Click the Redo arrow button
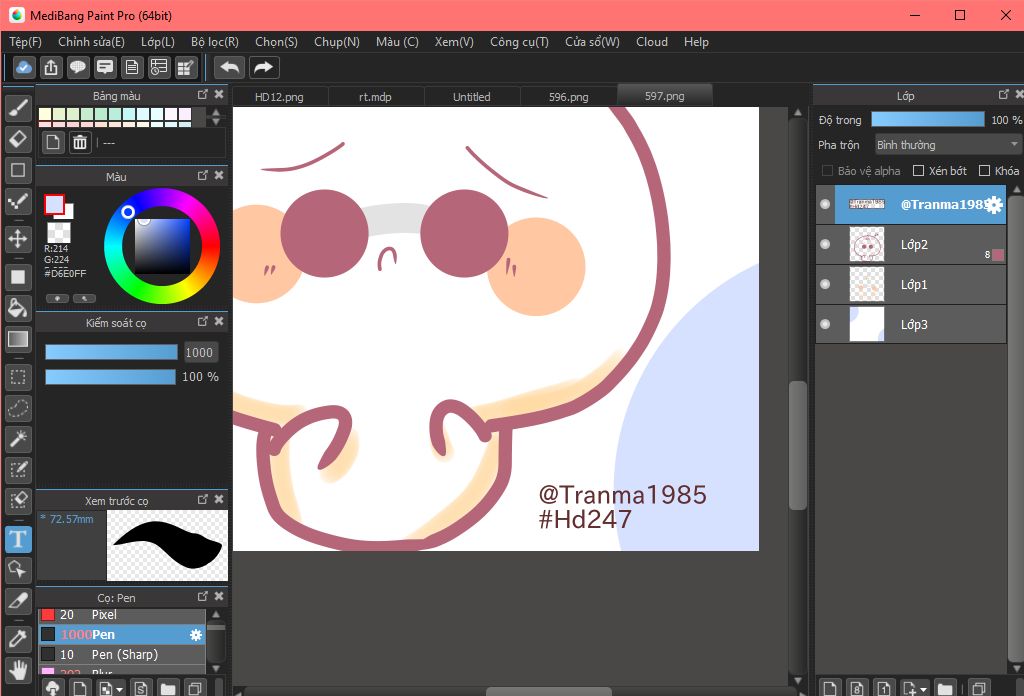The height and width of the screenshot is (696, 1024). click(263, 67)
